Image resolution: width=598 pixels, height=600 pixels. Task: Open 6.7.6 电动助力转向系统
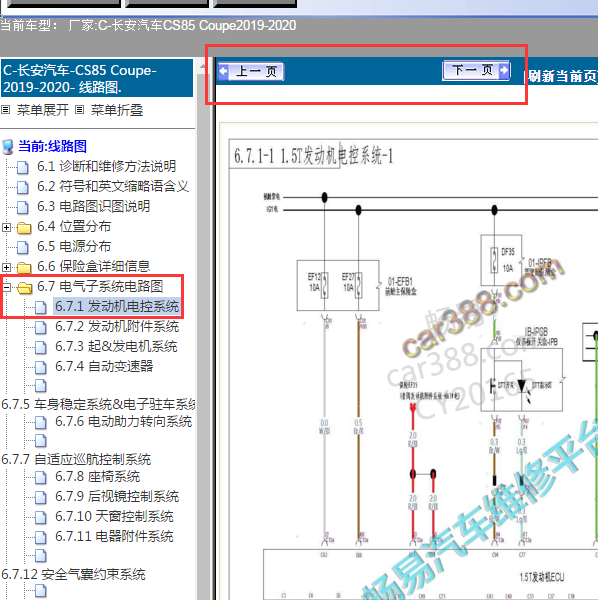click(123, 421)
